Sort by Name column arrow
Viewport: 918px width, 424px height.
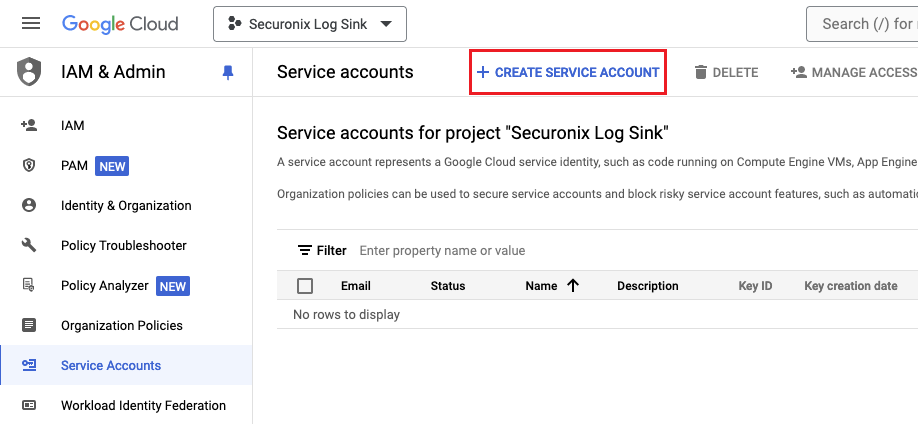573,286
